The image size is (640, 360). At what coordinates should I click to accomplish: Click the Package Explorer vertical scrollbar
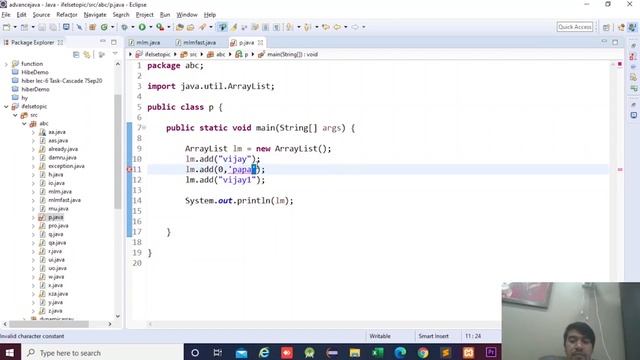pos(118,151)
